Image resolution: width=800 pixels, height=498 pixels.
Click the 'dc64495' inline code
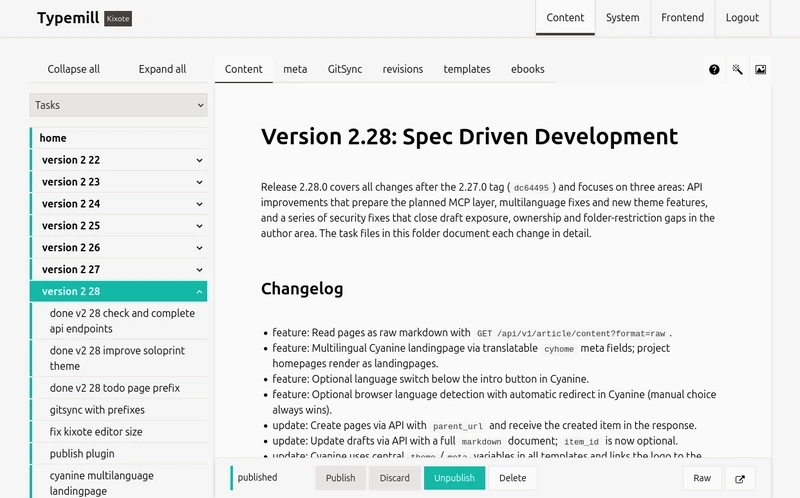(x=531, y=188)
